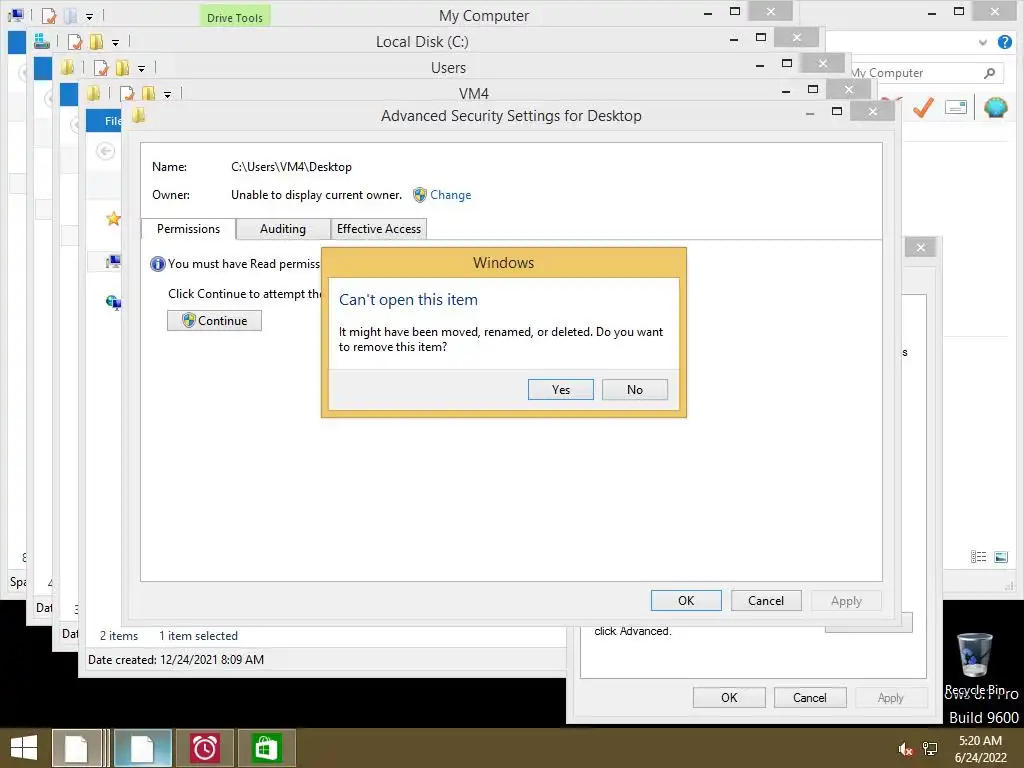The width and height of the screenshot is (1024, 768).
Task: Open quick access dropdown in Local Disk (C:) window
Action: [x=116, y=43]
